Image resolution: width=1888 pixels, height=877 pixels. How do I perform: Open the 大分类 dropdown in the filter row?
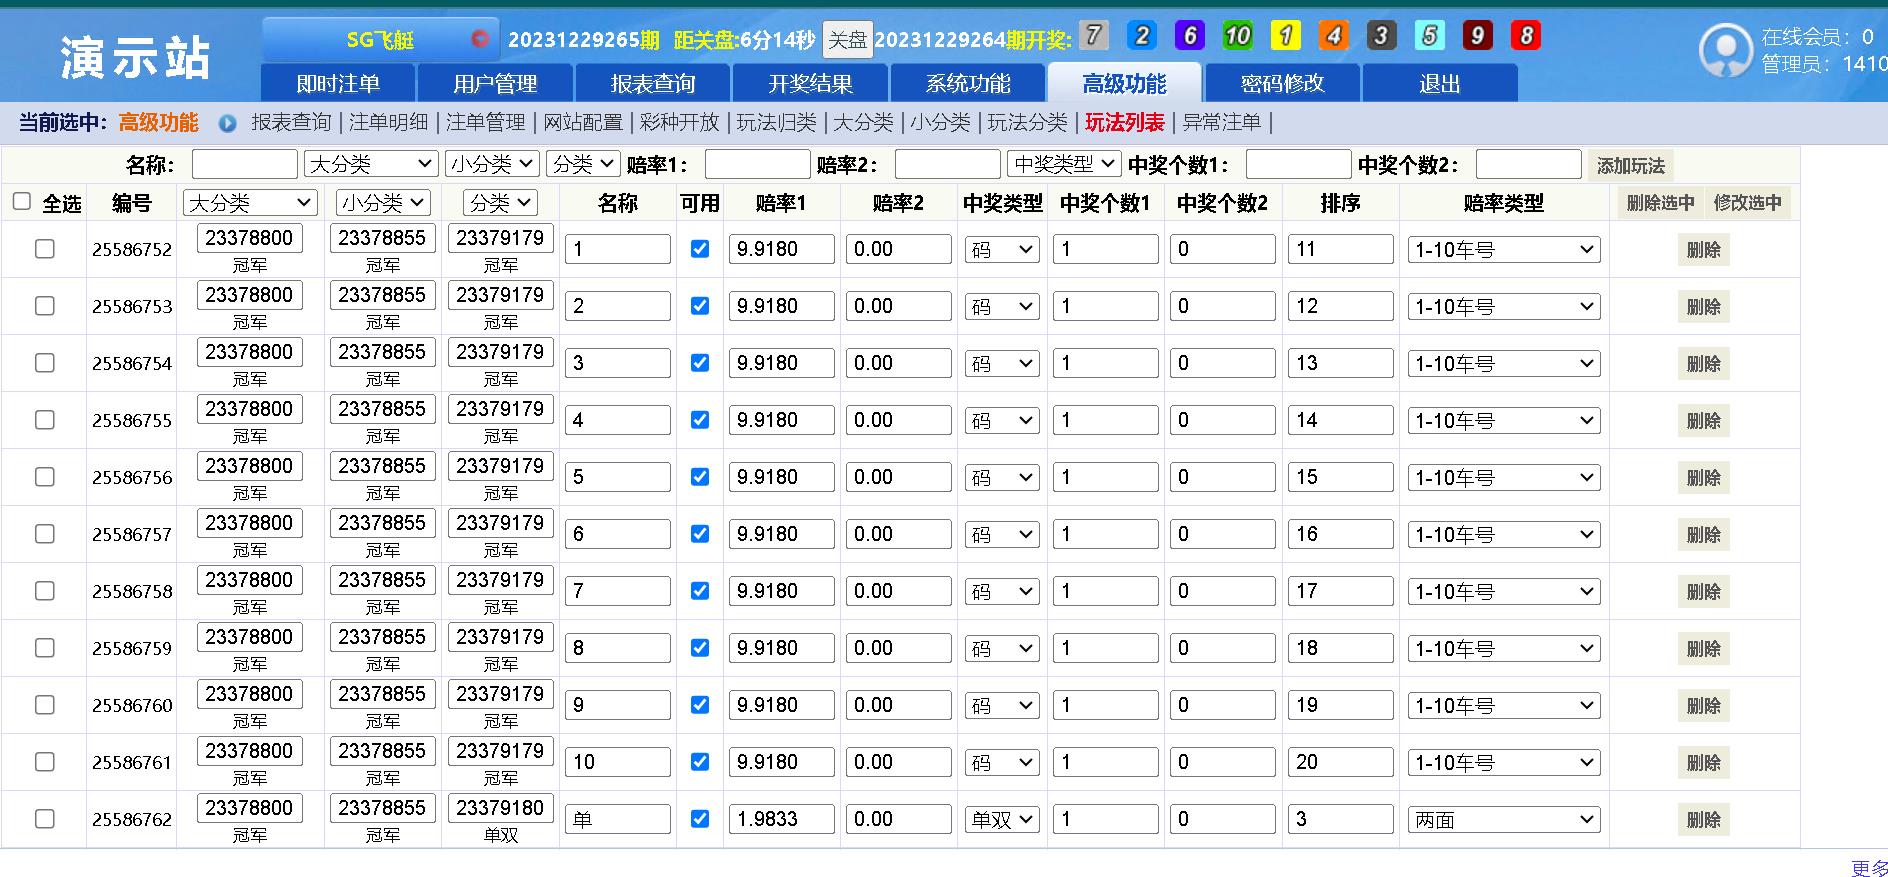click(372, 164)
